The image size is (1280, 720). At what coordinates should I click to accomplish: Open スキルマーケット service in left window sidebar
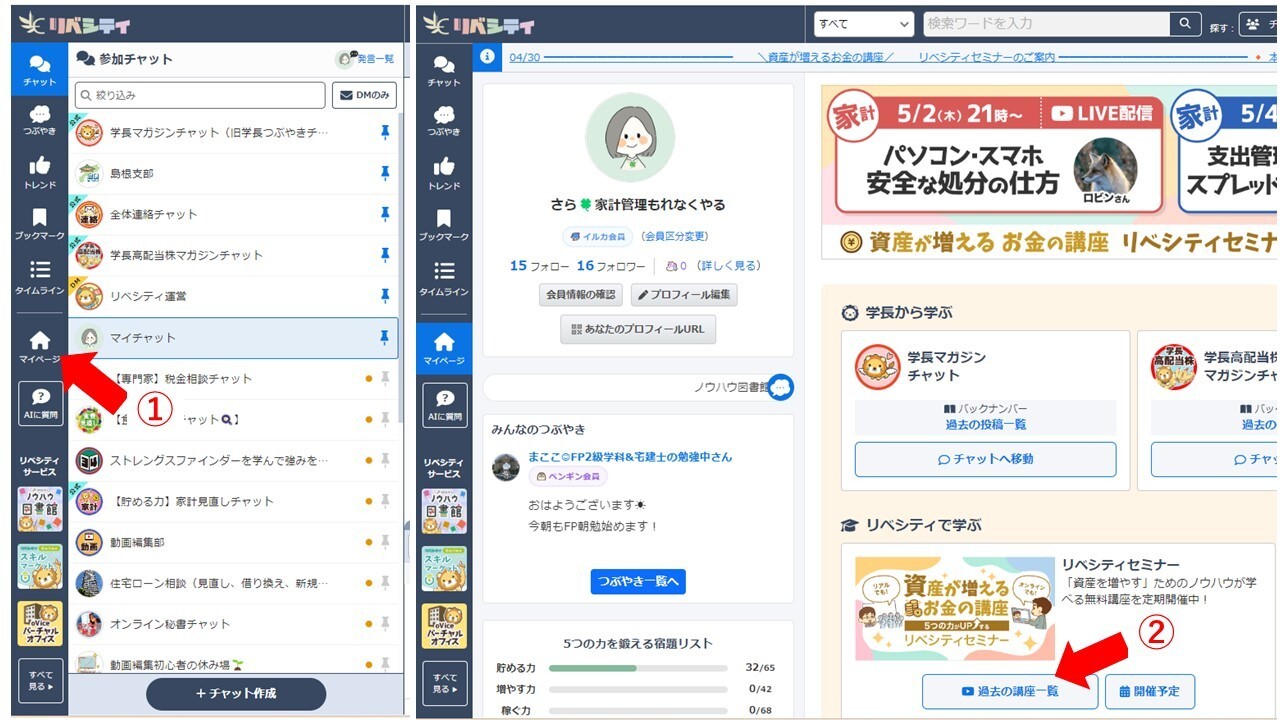(x=40, y=566)
